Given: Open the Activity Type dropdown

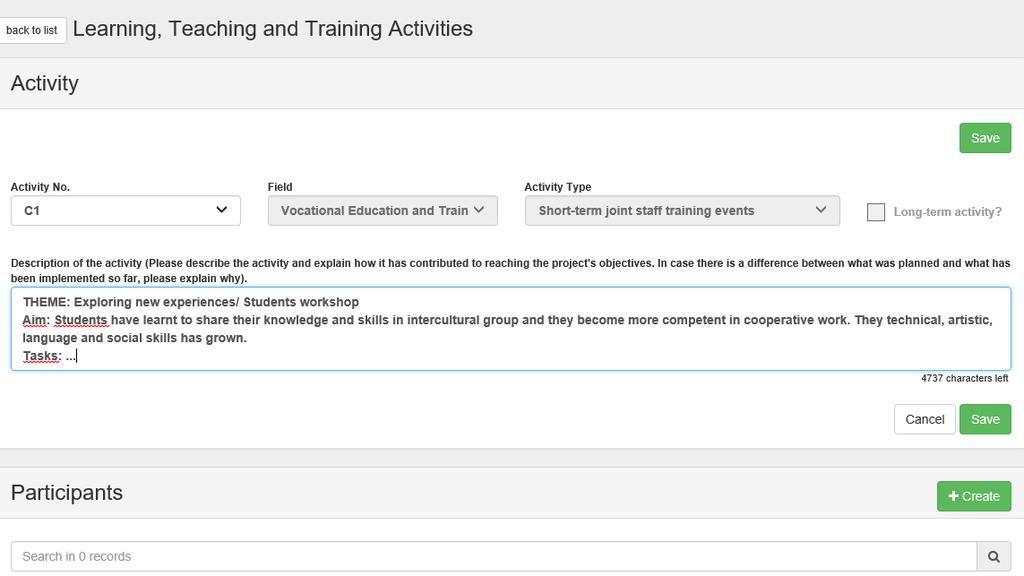Looking at the screenshot, I should point(682,210).
